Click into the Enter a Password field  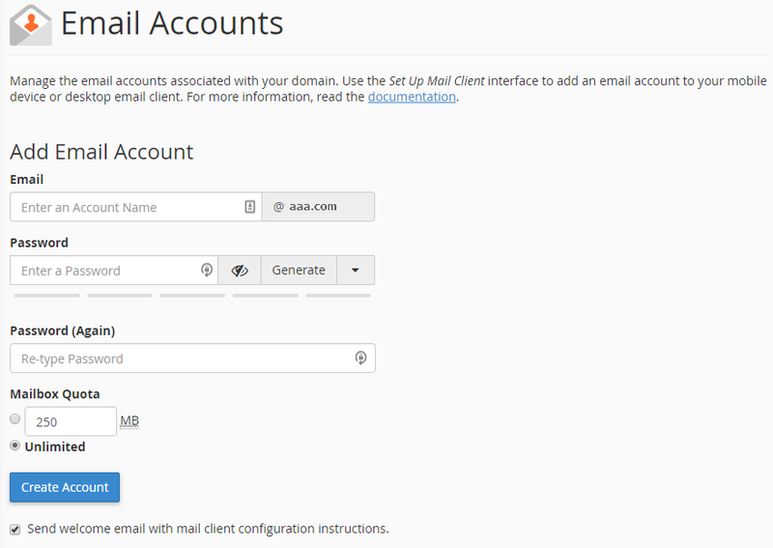point(105,270)
